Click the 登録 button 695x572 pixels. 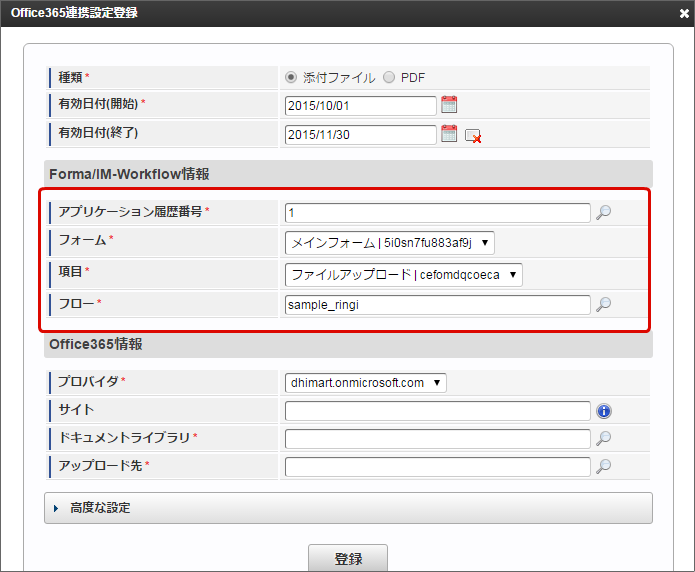click(x=348, y=558)
